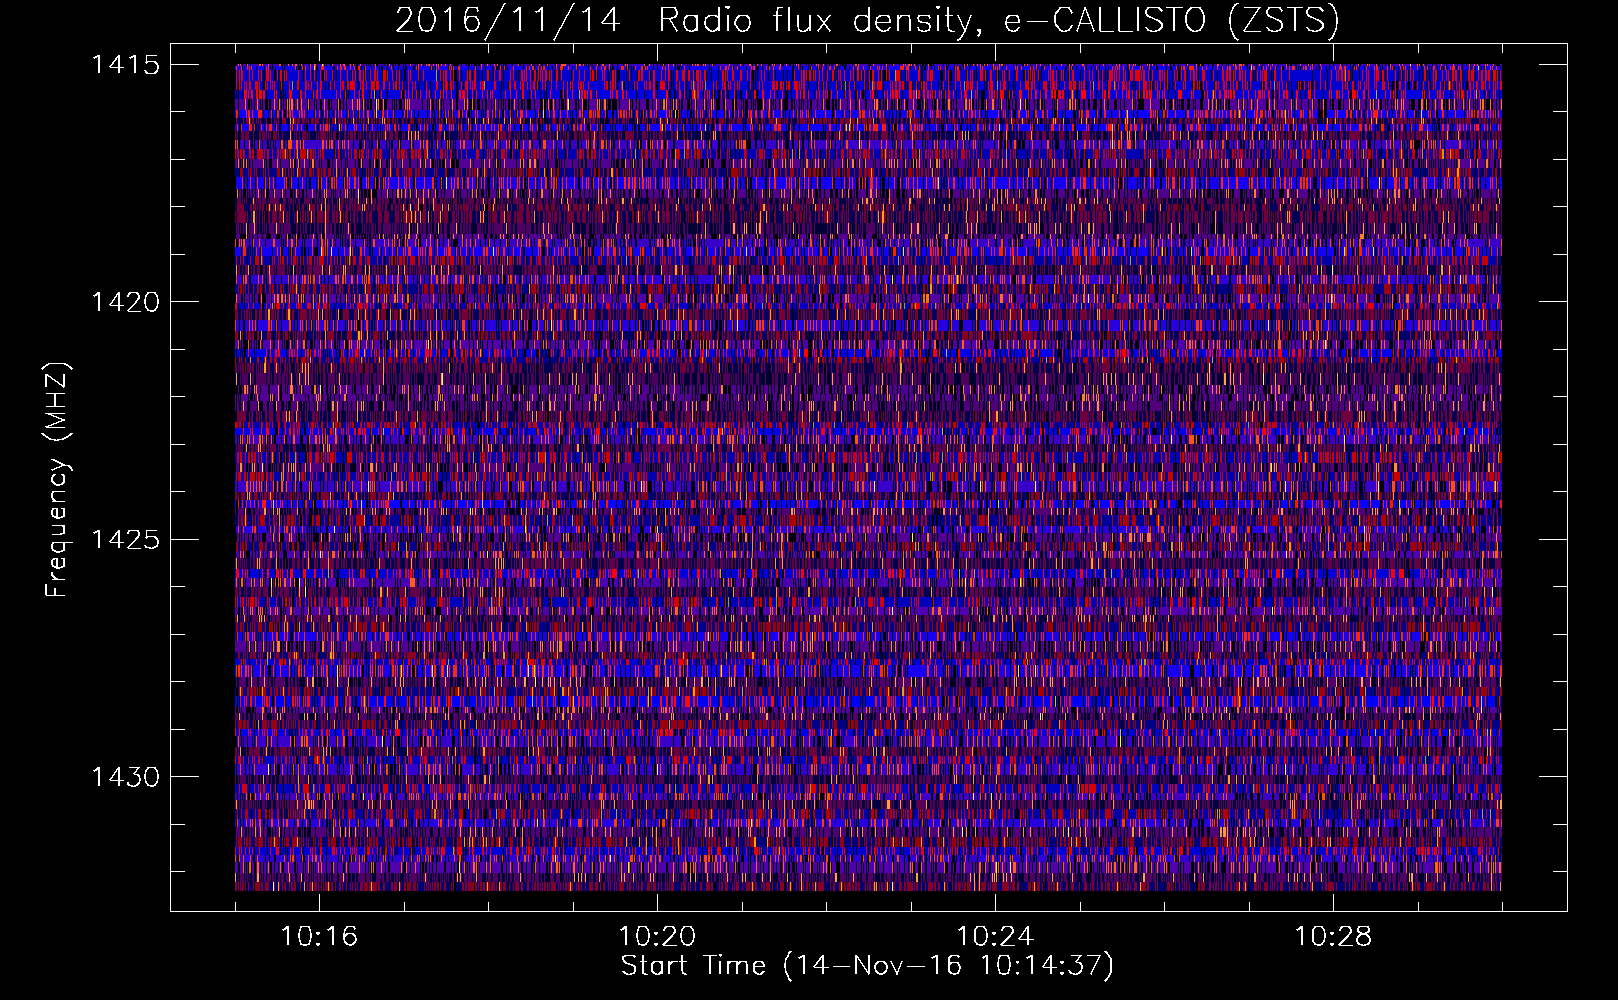
Task: Click the 10:20 time tick label
Action: [657, 937]
